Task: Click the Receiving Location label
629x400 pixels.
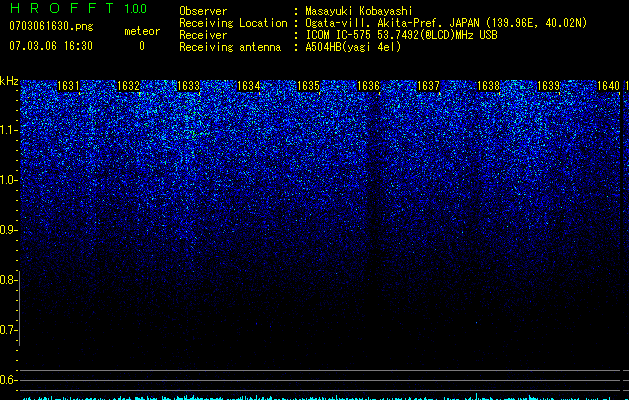Action: coord(233,23)
